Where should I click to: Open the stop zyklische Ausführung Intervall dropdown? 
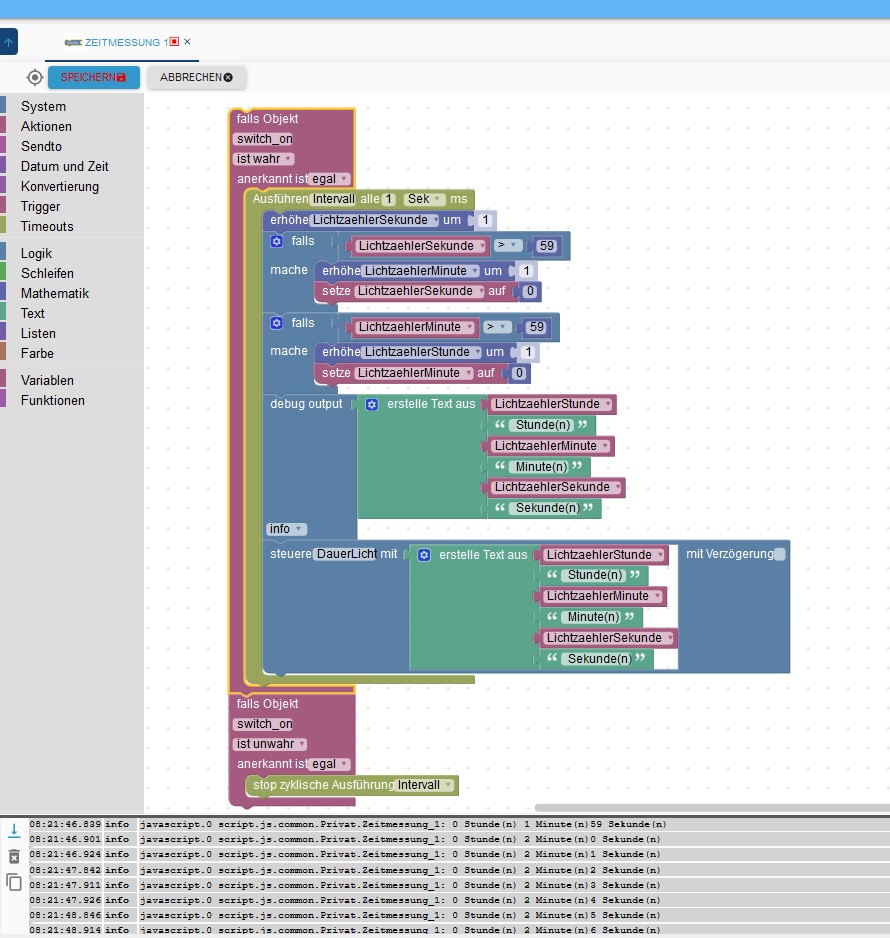[x=425, y=785]
